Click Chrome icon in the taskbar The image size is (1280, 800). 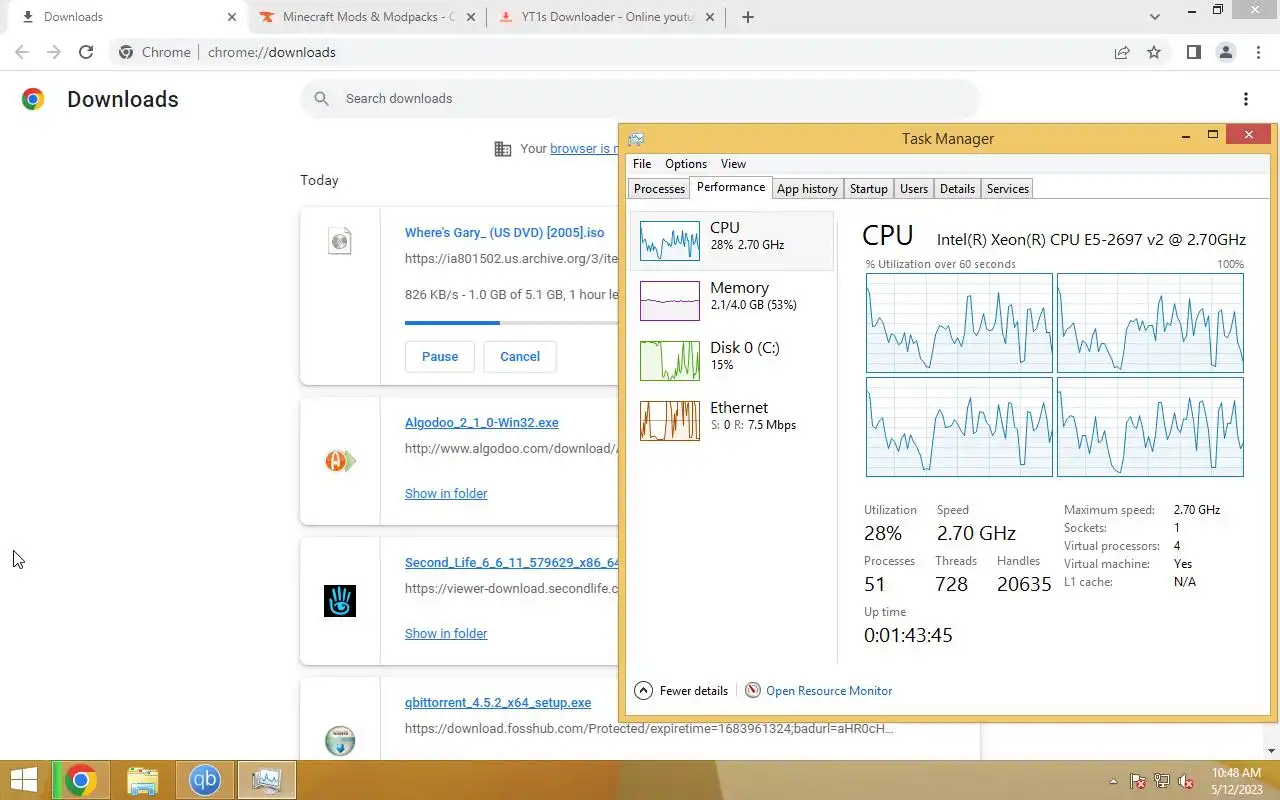[81, 780]
